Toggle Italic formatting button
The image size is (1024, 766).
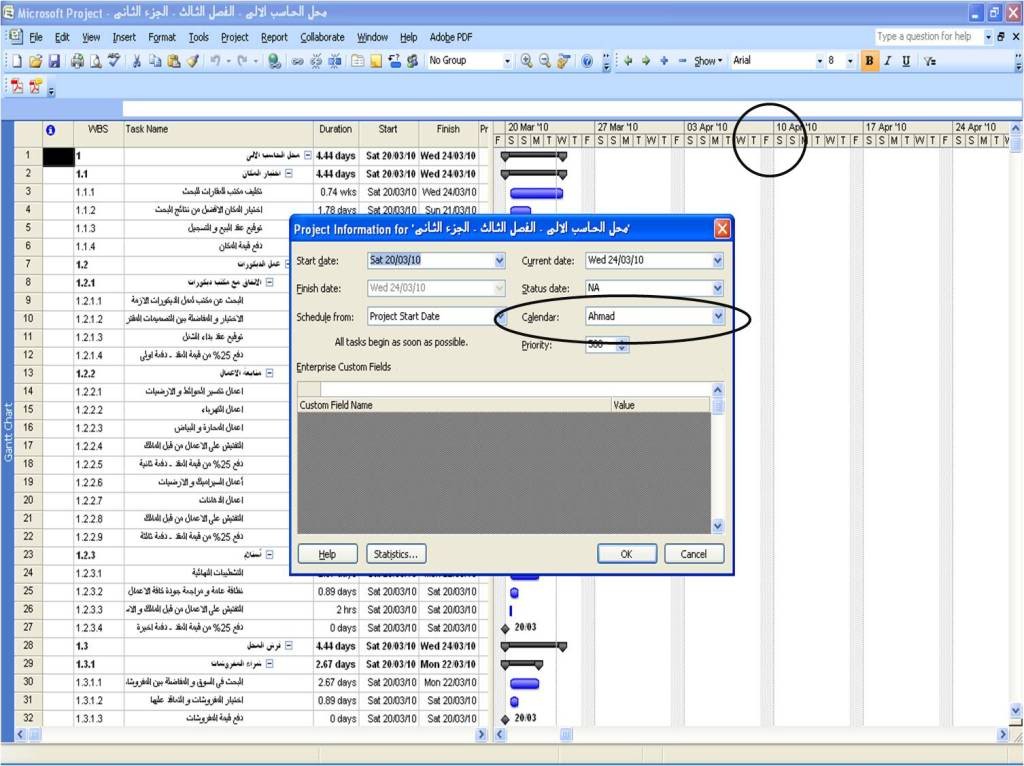click(888, 61)
